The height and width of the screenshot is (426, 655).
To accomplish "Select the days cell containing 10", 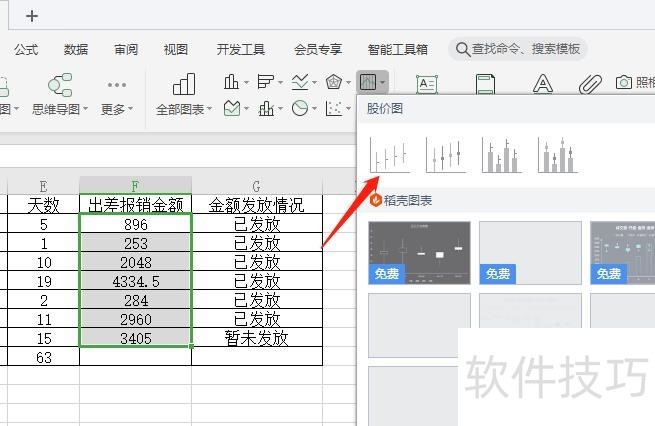I will [x=43, y=262].
